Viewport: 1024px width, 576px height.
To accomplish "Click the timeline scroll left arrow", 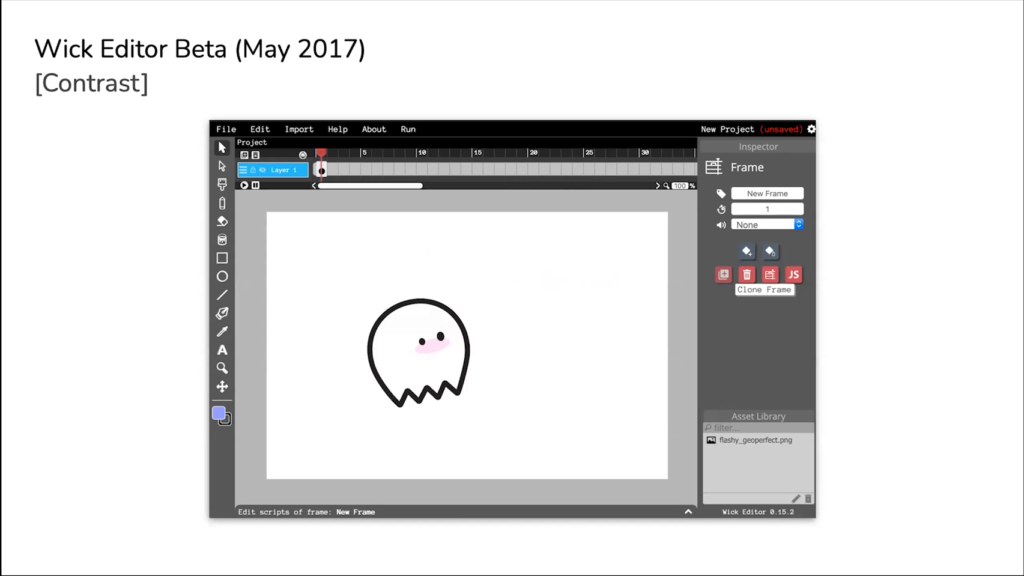I will (313, 185).
